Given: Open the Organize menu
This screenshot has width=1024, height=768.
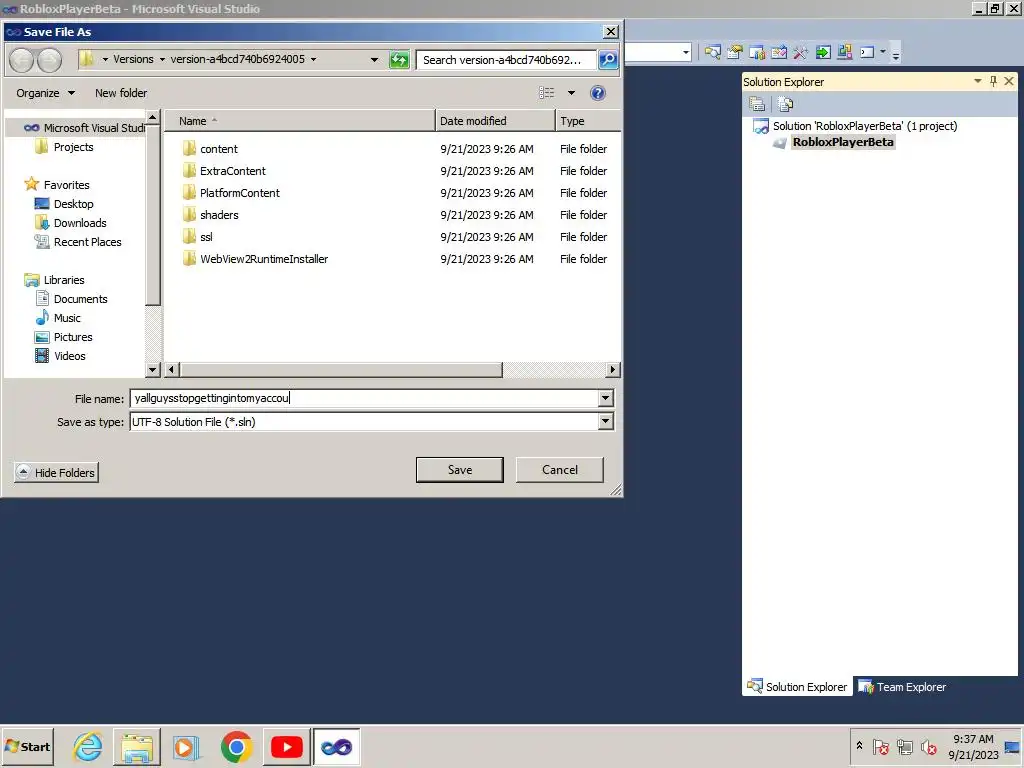Looking at the screenshot, I should [x=45, y=93].
